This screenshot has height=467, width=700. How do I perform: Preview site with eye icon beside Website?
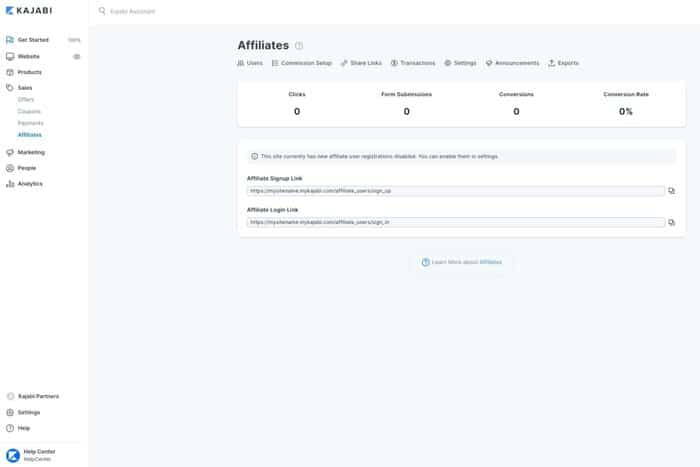coord(76,57)
